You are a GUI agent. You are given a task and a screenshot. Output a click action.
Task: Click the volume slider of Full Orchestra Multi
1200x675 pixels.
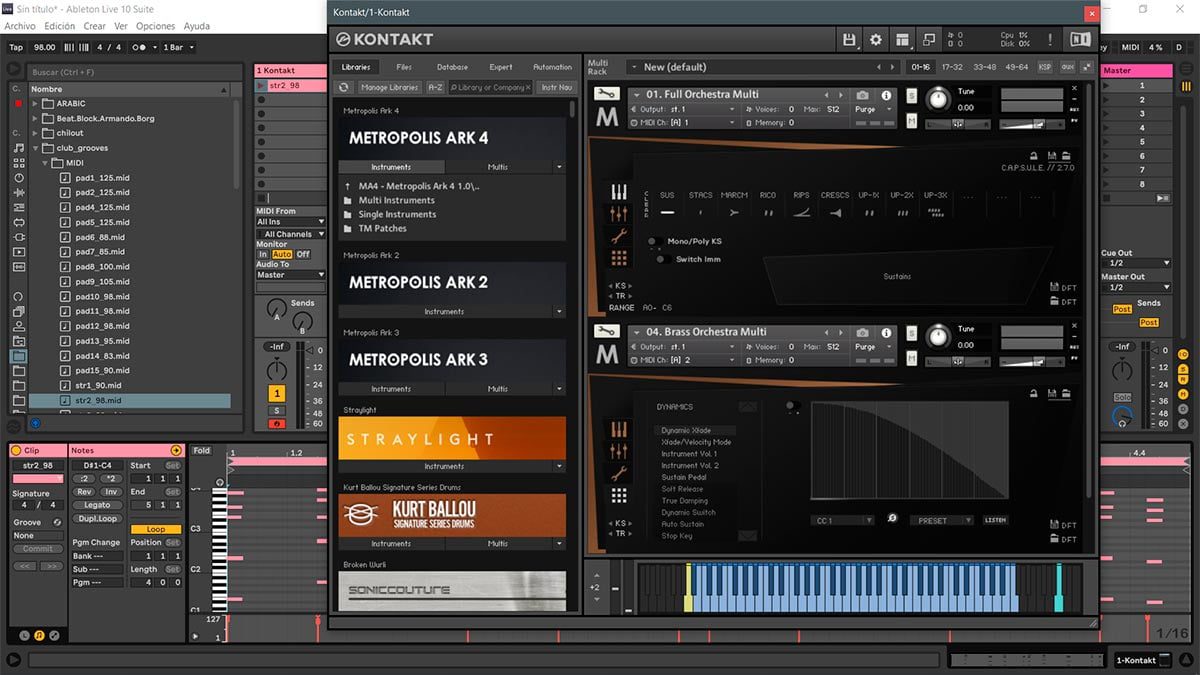1033,124
